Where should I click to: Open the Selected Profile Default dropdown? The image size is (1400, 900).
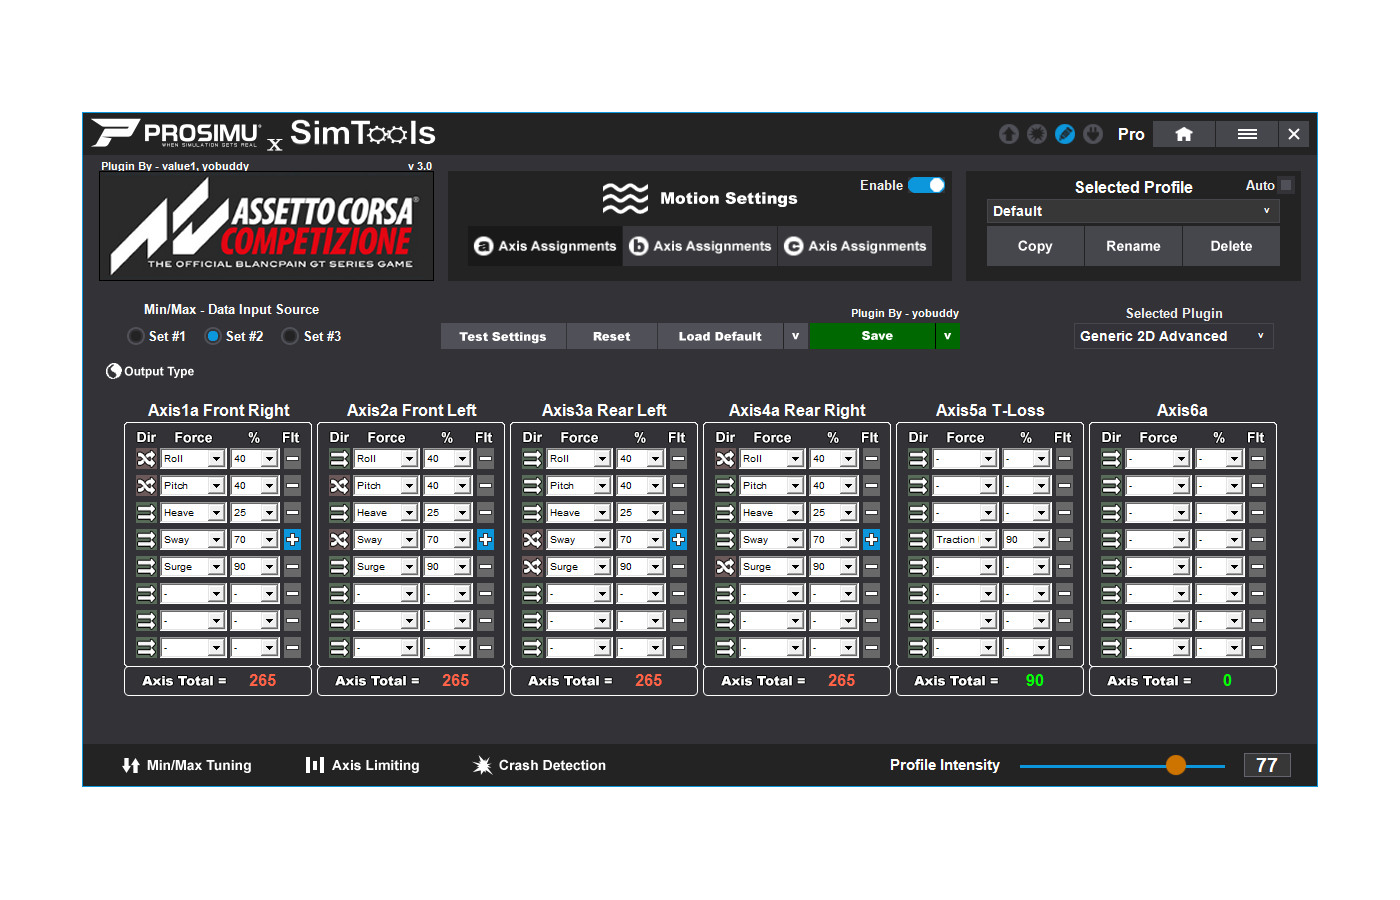pos(1133,211)
